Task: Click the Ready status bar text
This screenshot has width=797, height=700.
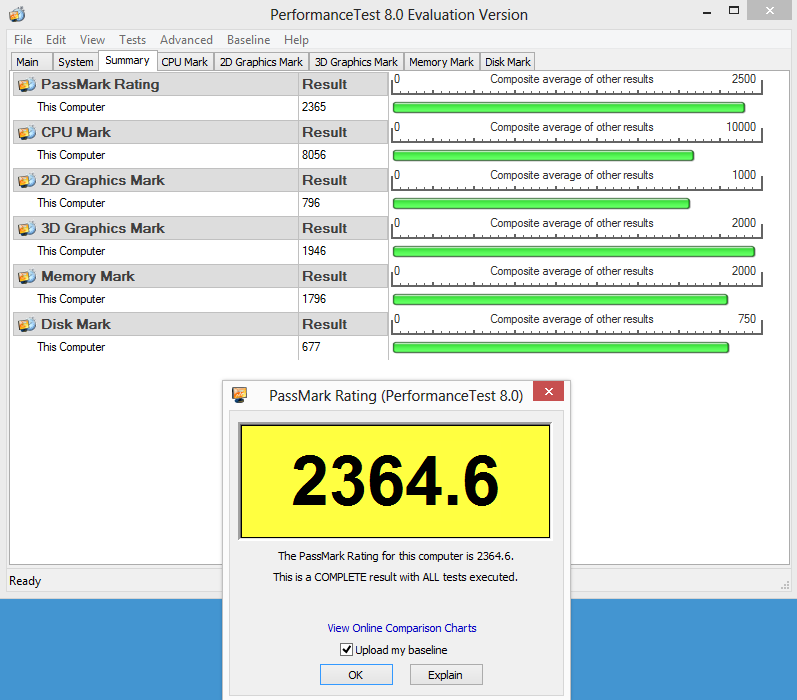Action: (x=25, y=581)
